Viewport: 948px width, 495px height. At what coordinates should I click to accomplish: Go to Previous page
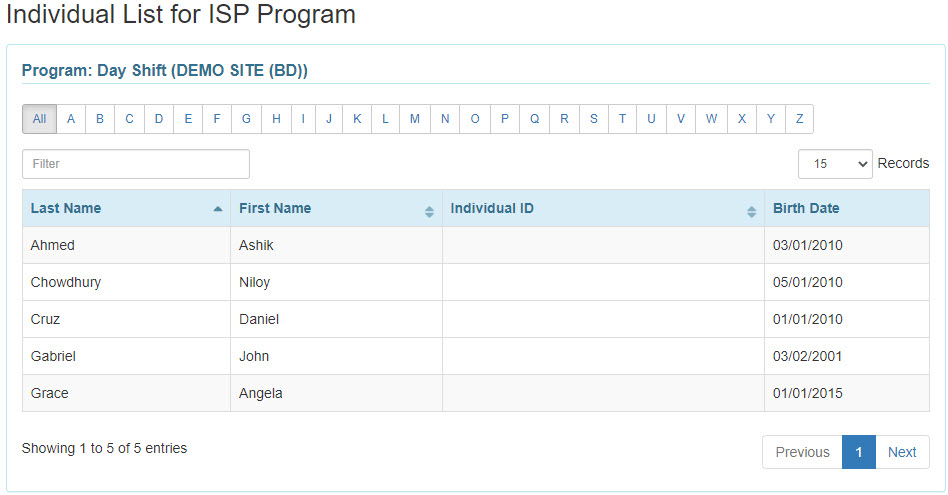802,452
